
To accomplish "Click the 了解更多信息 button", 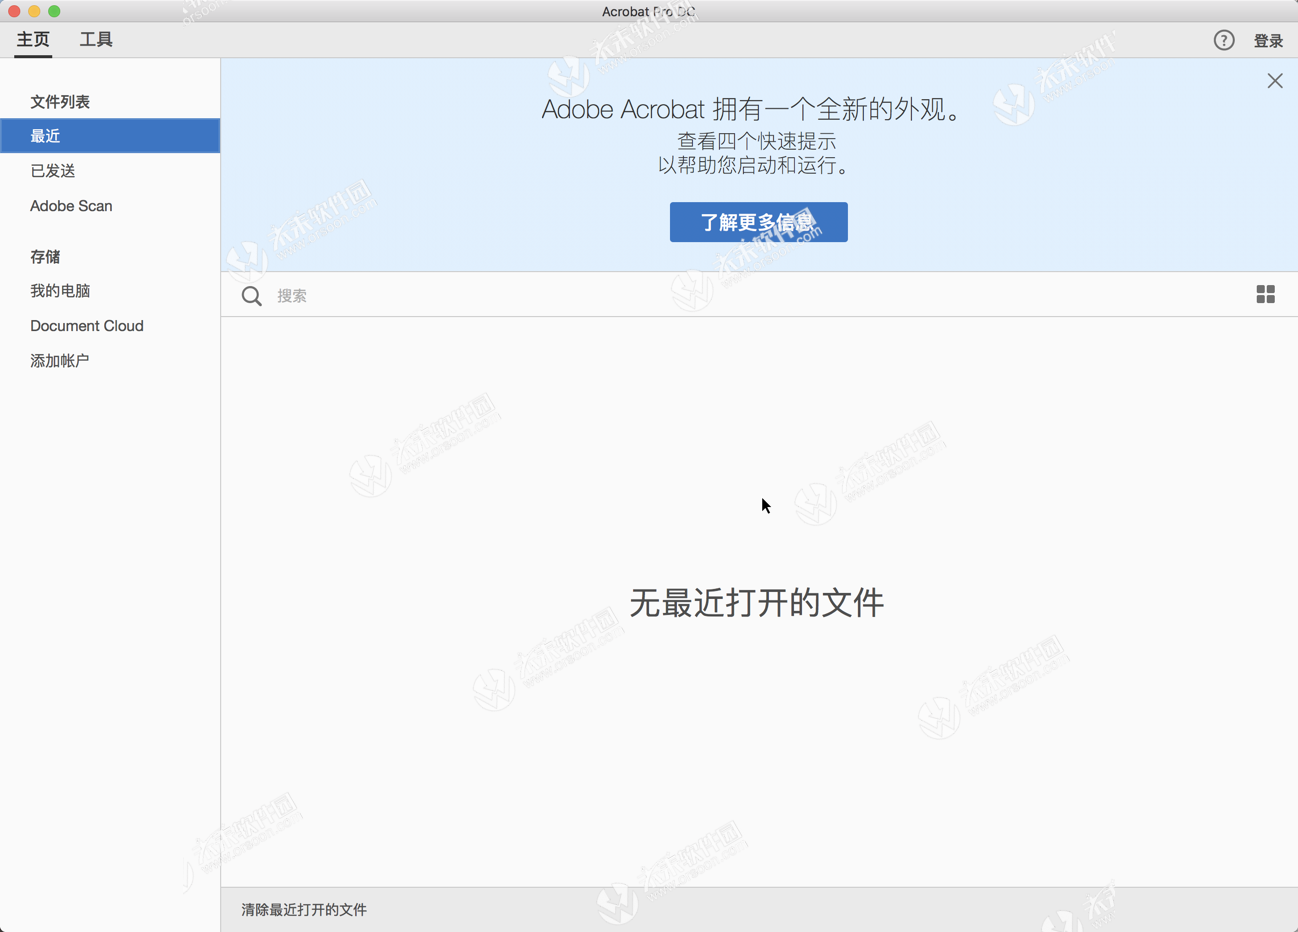I will coord(759,222).
